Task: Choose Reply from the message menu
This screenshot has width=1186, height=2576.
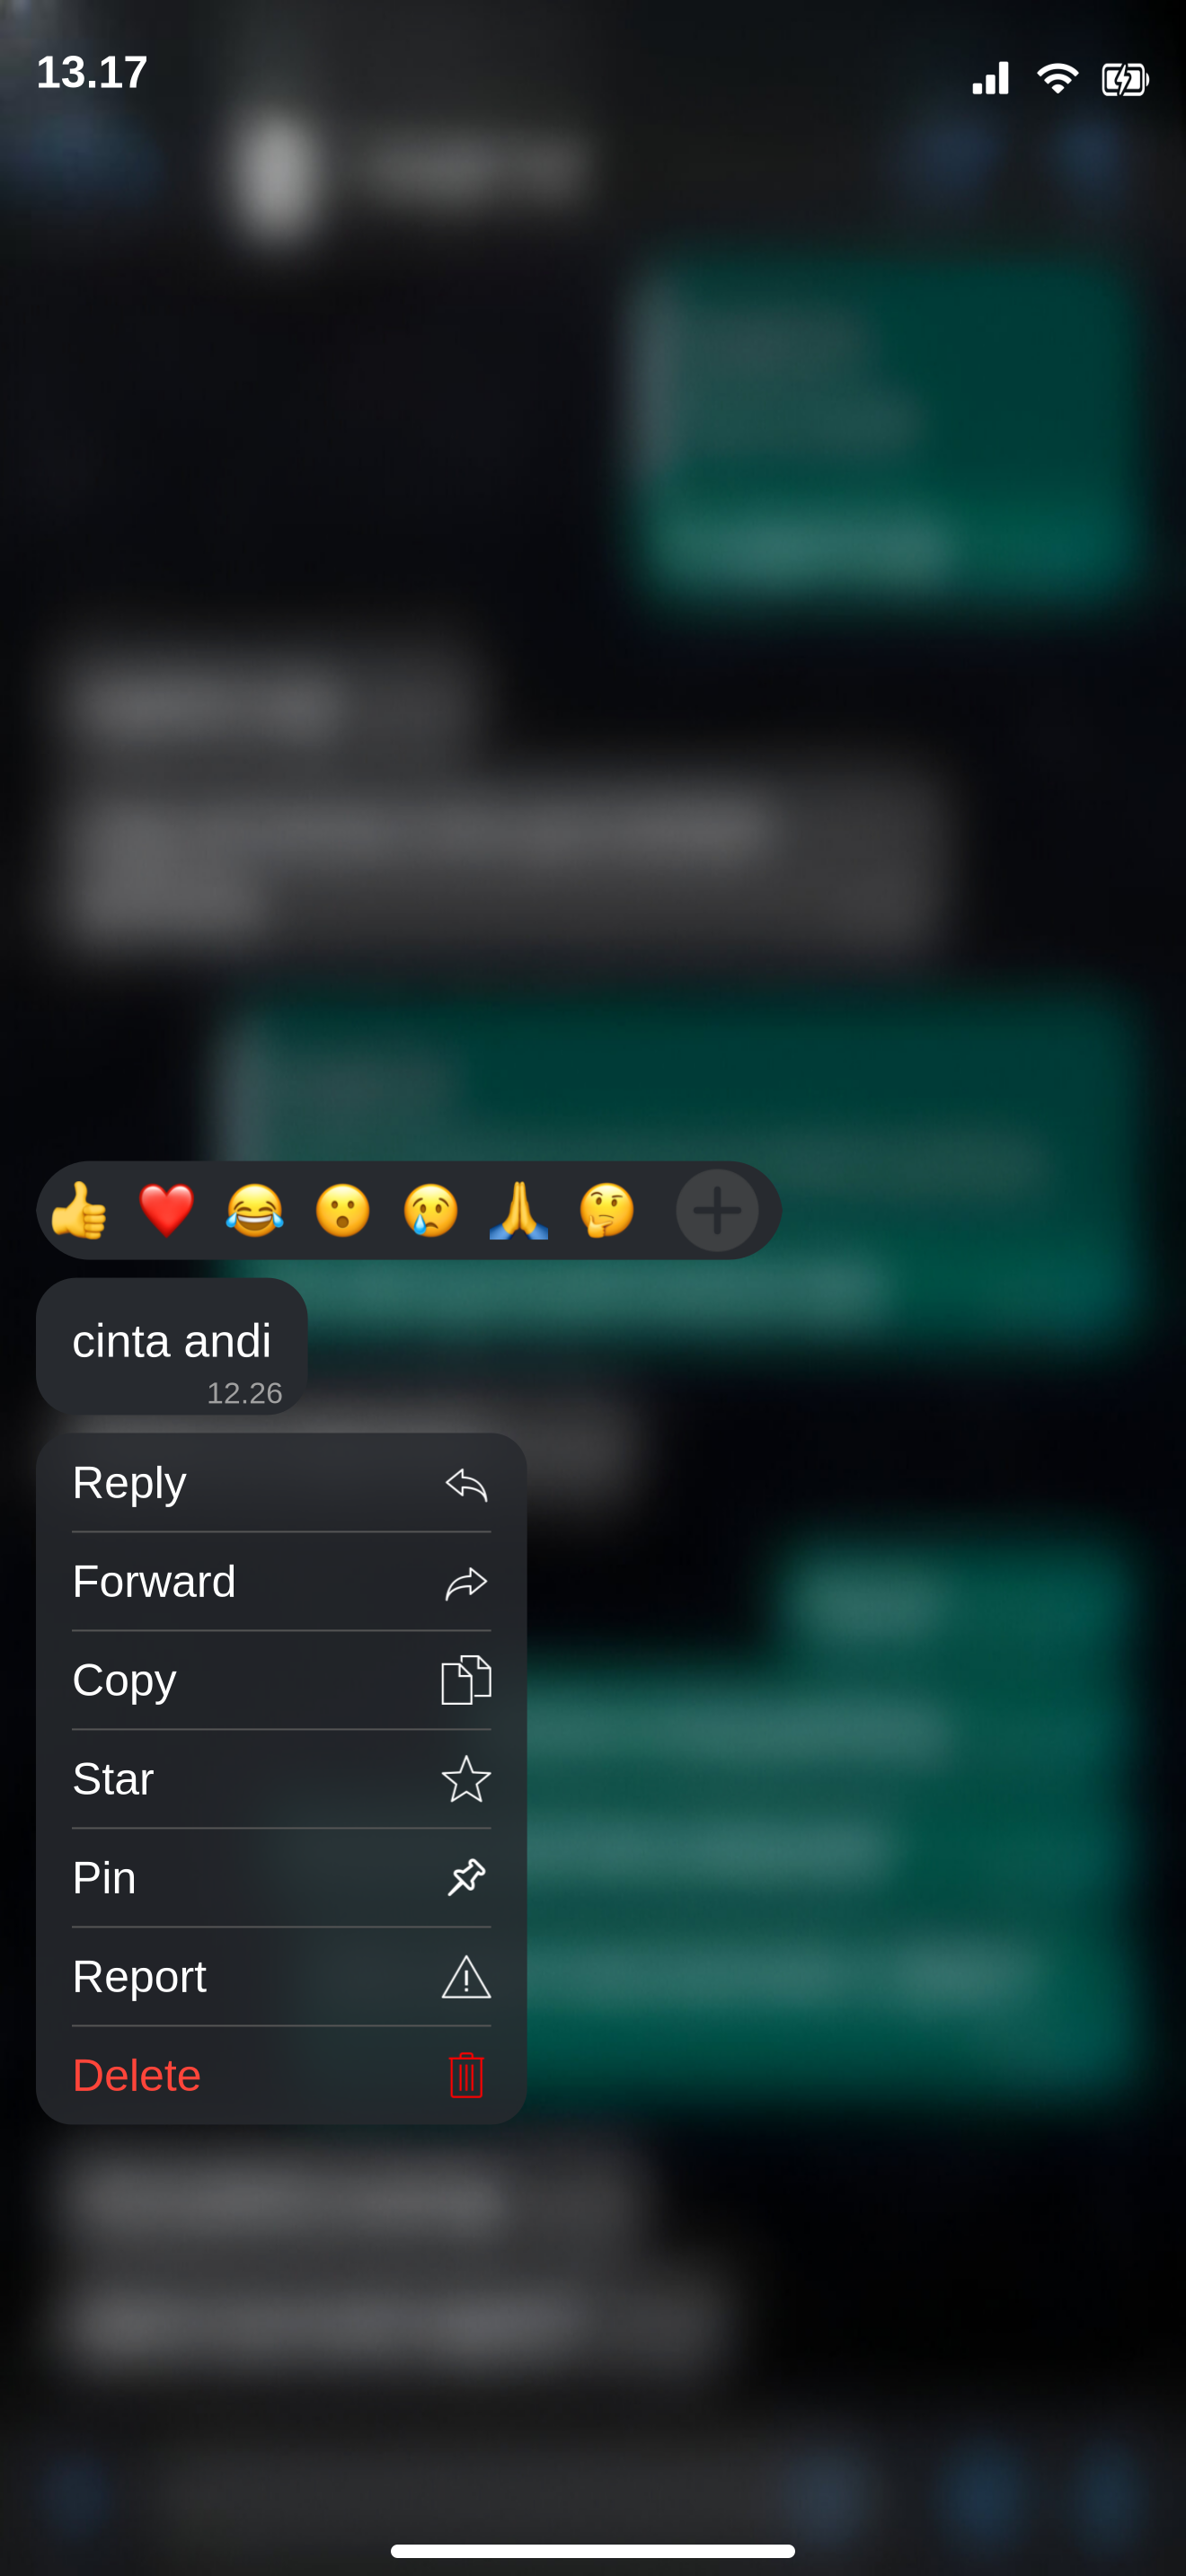Action: (x=281, y=1482)
